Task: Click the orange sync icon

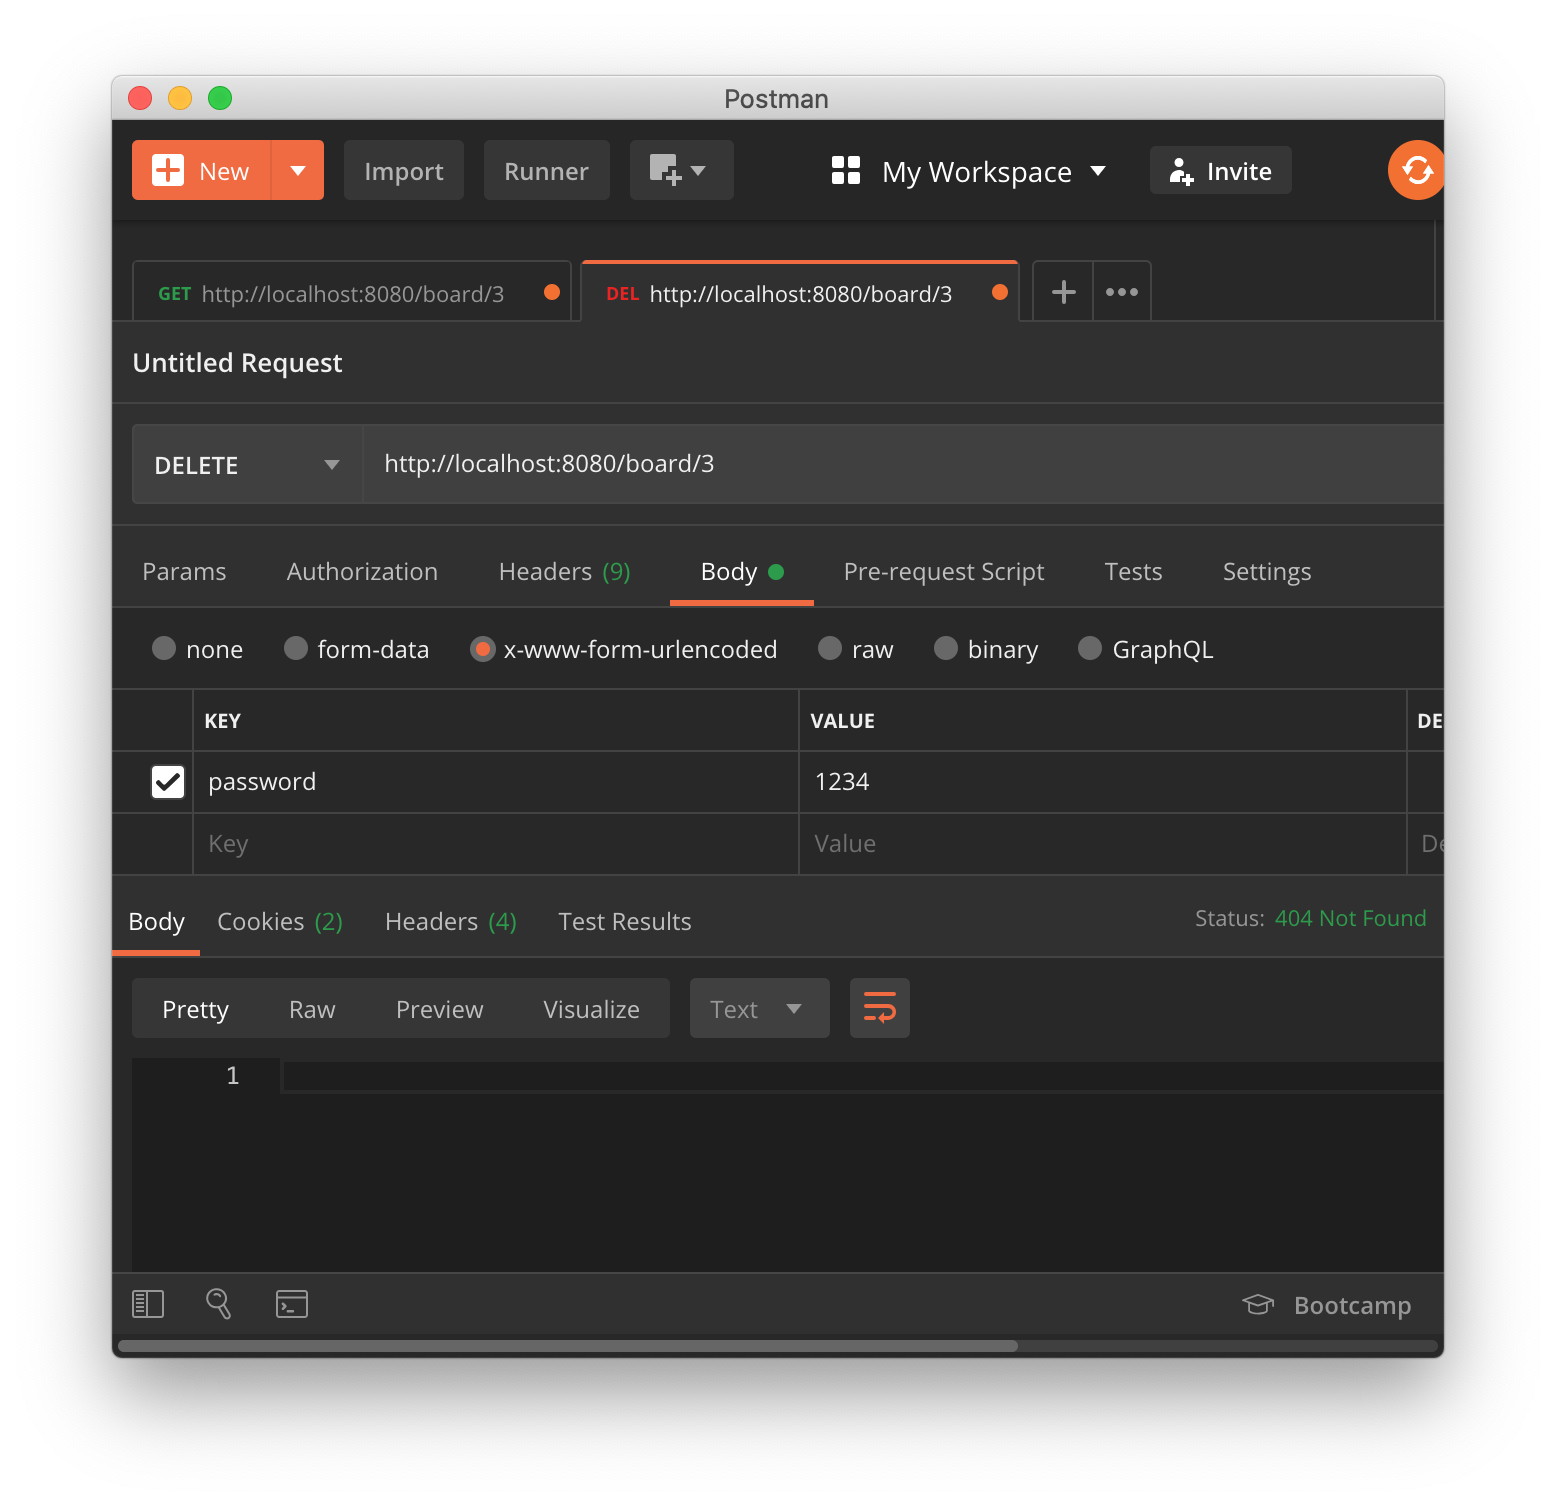Action: (x=1416, y=170)
